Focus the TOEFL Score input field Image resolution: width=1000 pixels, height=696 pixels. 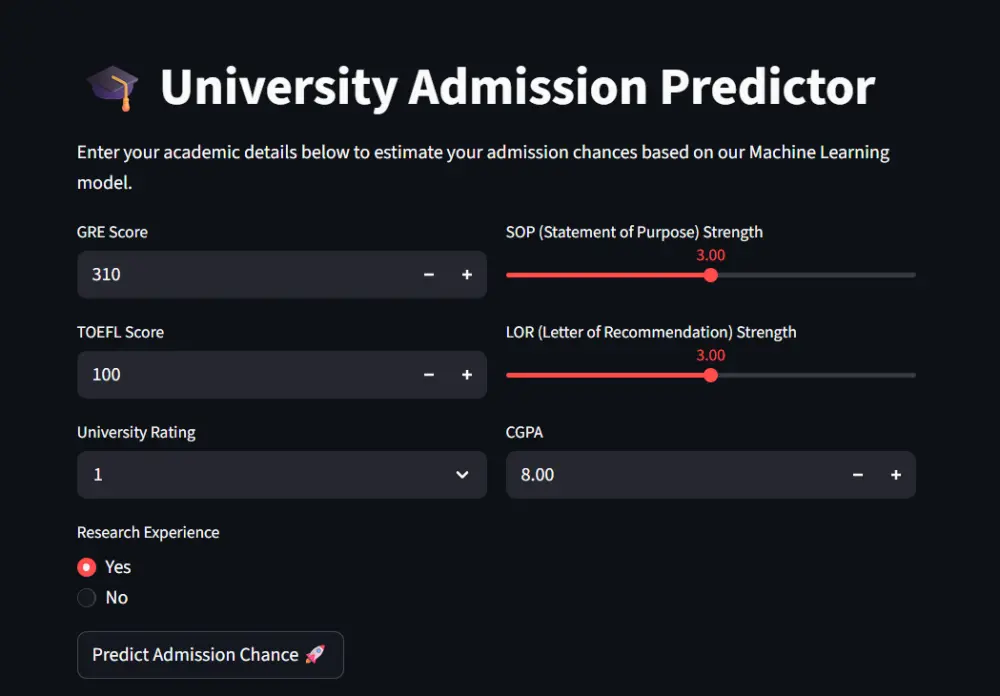point(240,375)
